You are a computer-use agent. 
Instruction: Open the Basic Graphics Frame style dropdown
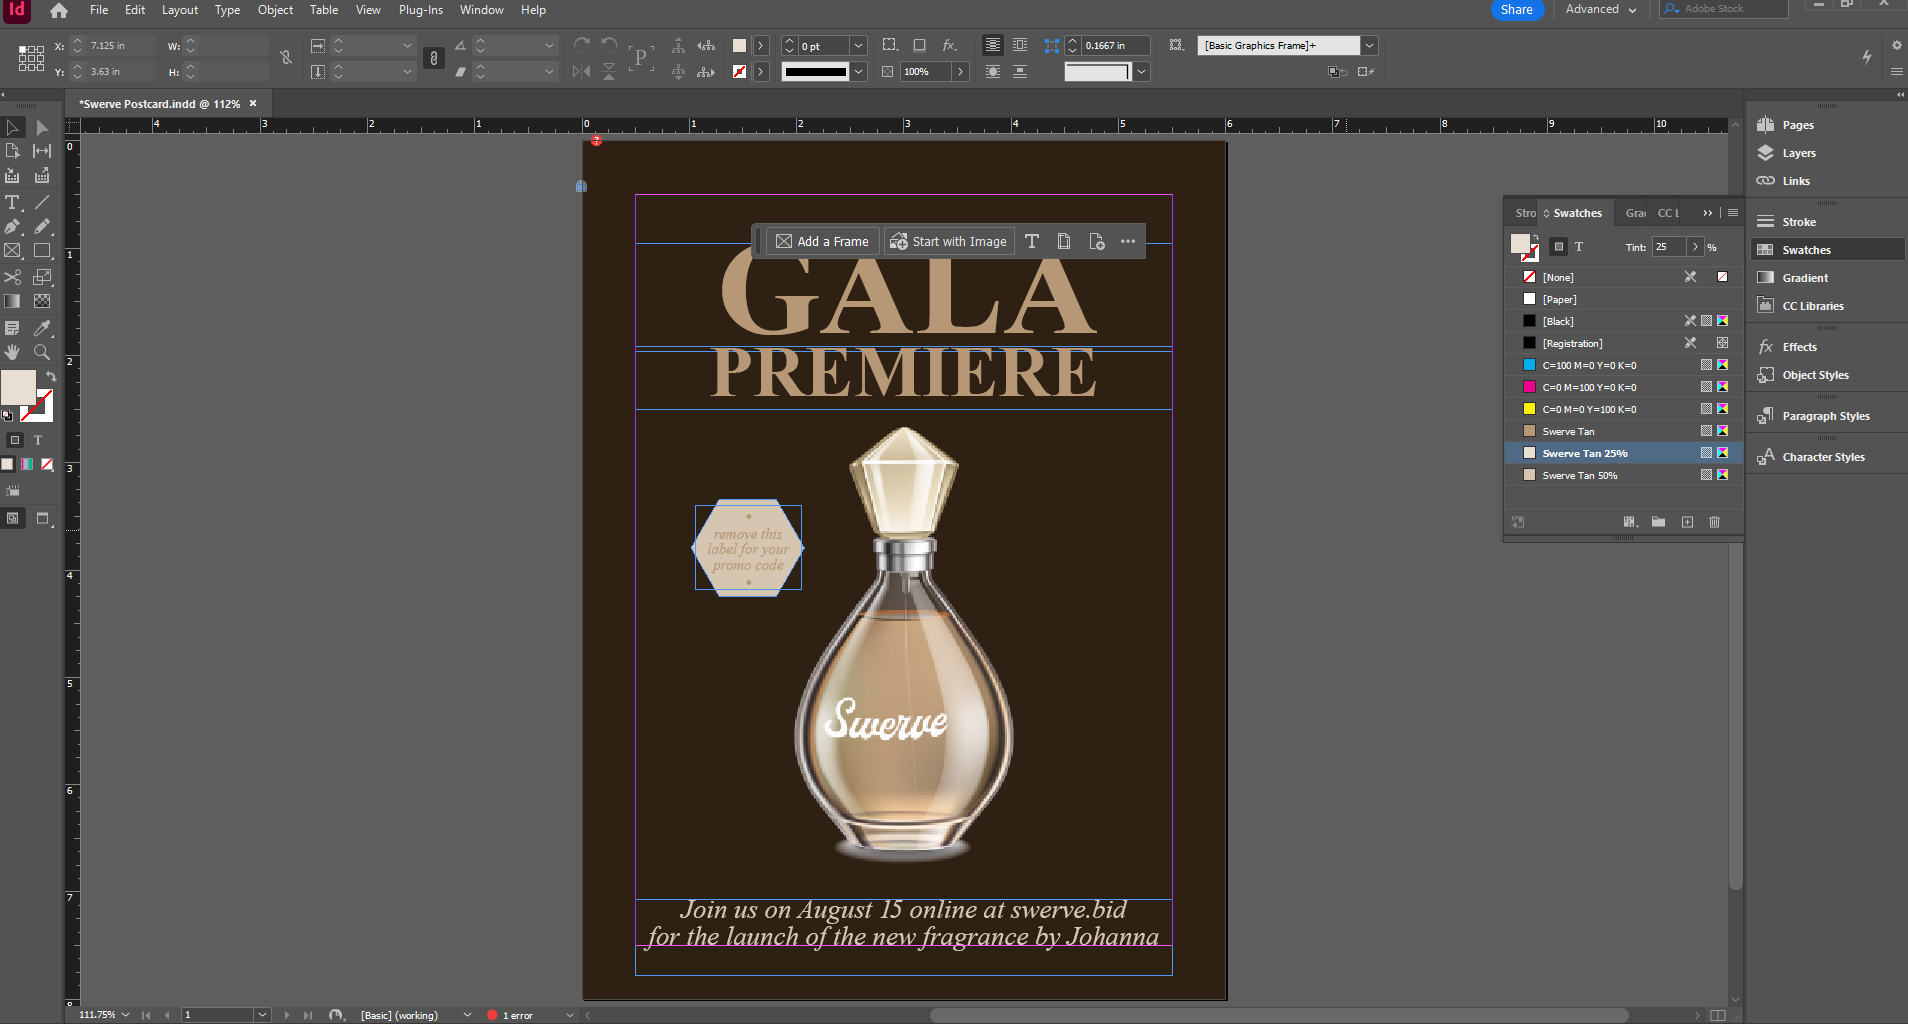pyautogui.click(x=1368, y=45)
